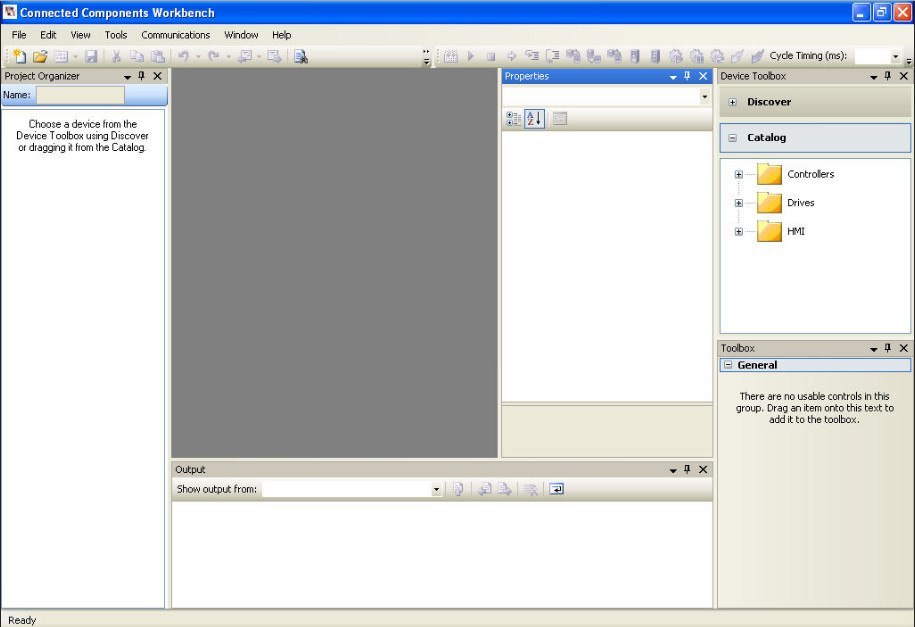Go to previous message in Output

[484, 489]
